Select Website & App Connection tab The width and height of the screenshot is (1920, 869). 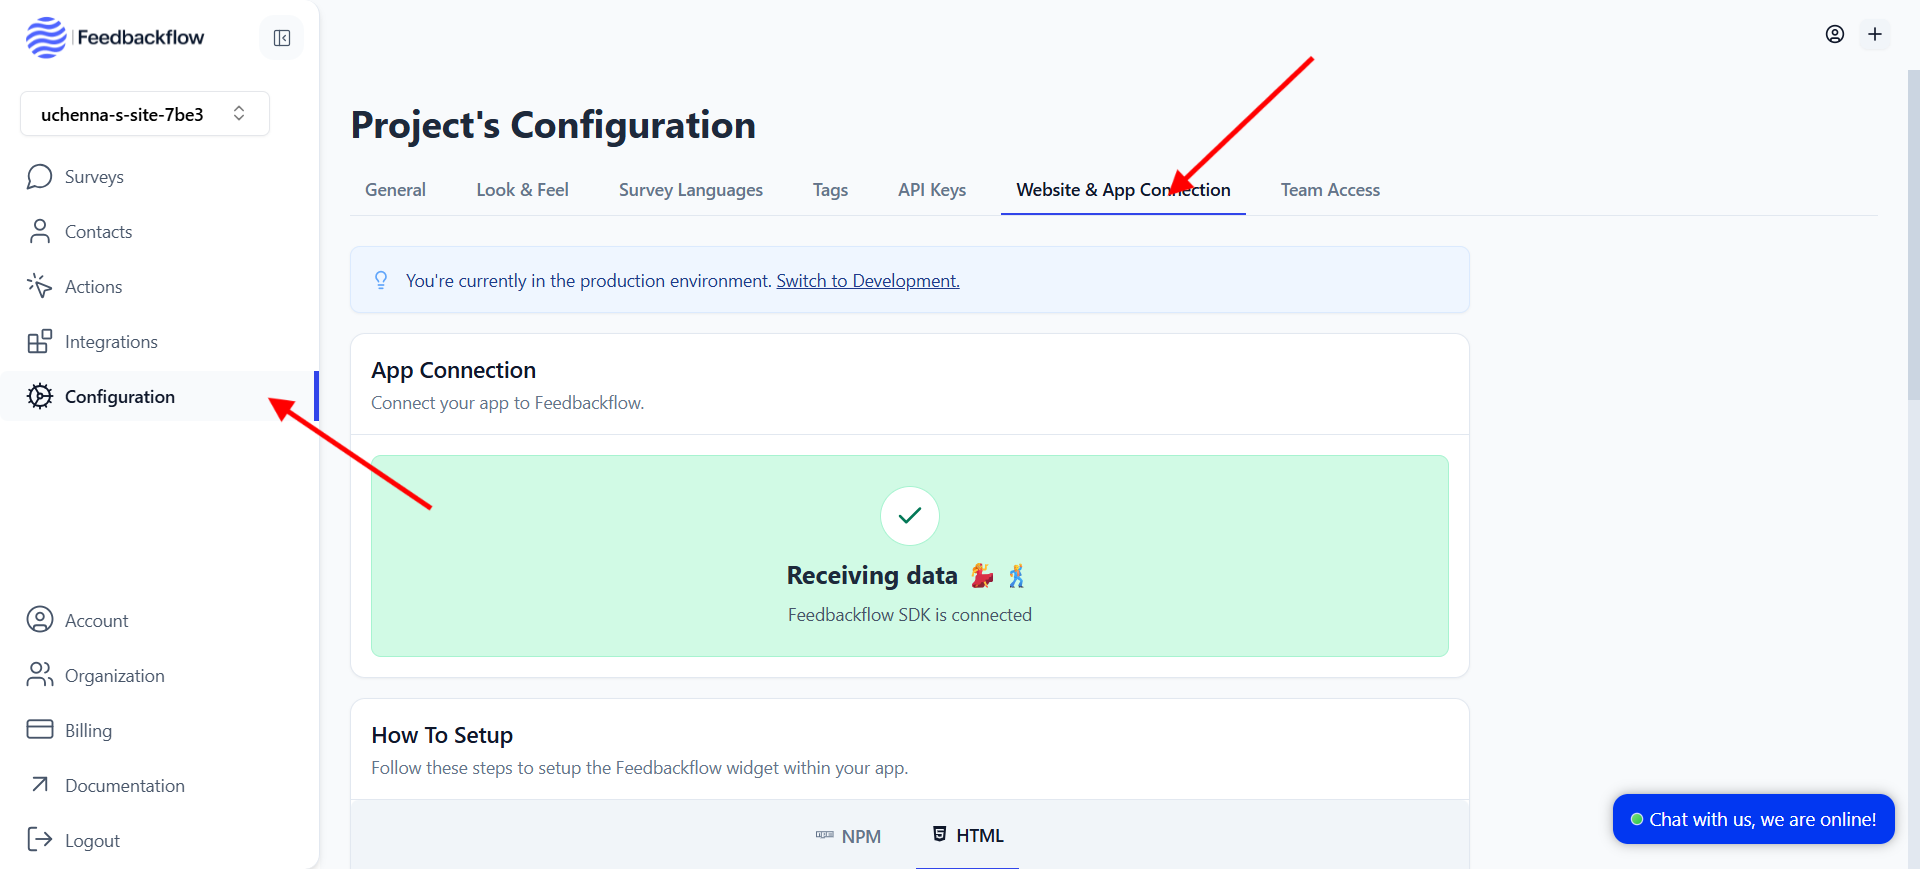coord(1123,190)
